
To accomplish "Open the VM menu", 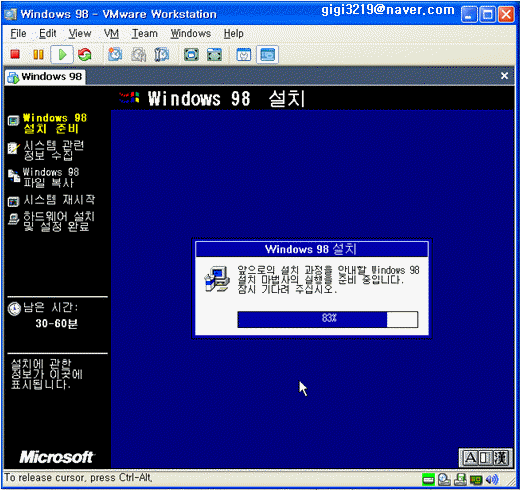I will click(111, 33).
